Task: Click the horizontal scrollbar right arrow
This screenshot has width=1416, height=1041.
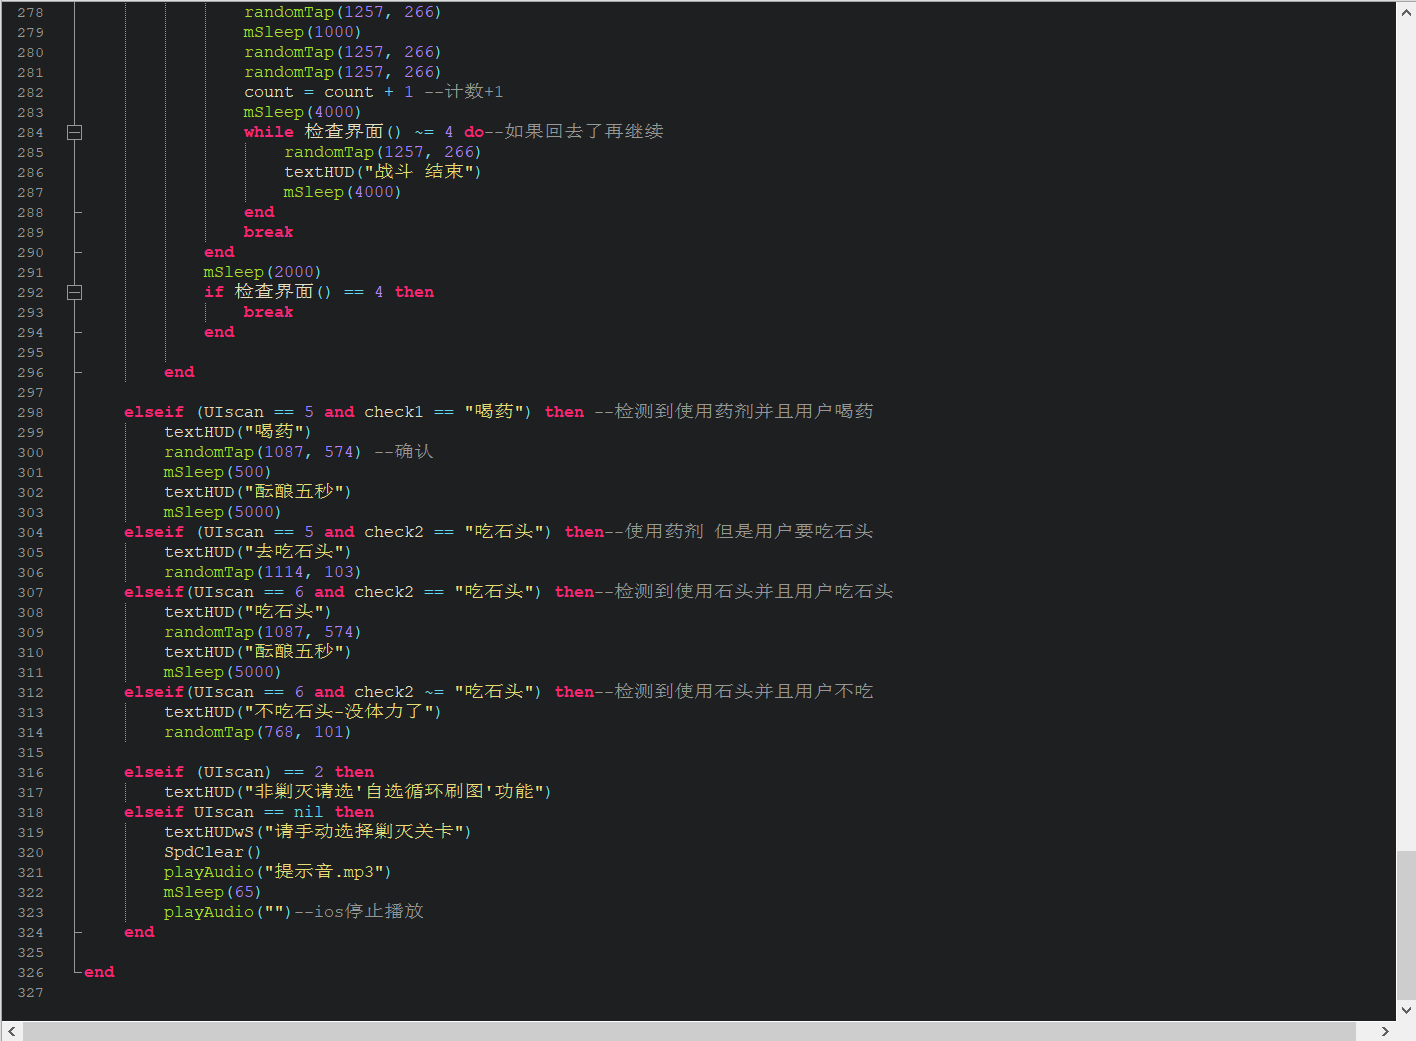Action: tap(1385, 1031)
